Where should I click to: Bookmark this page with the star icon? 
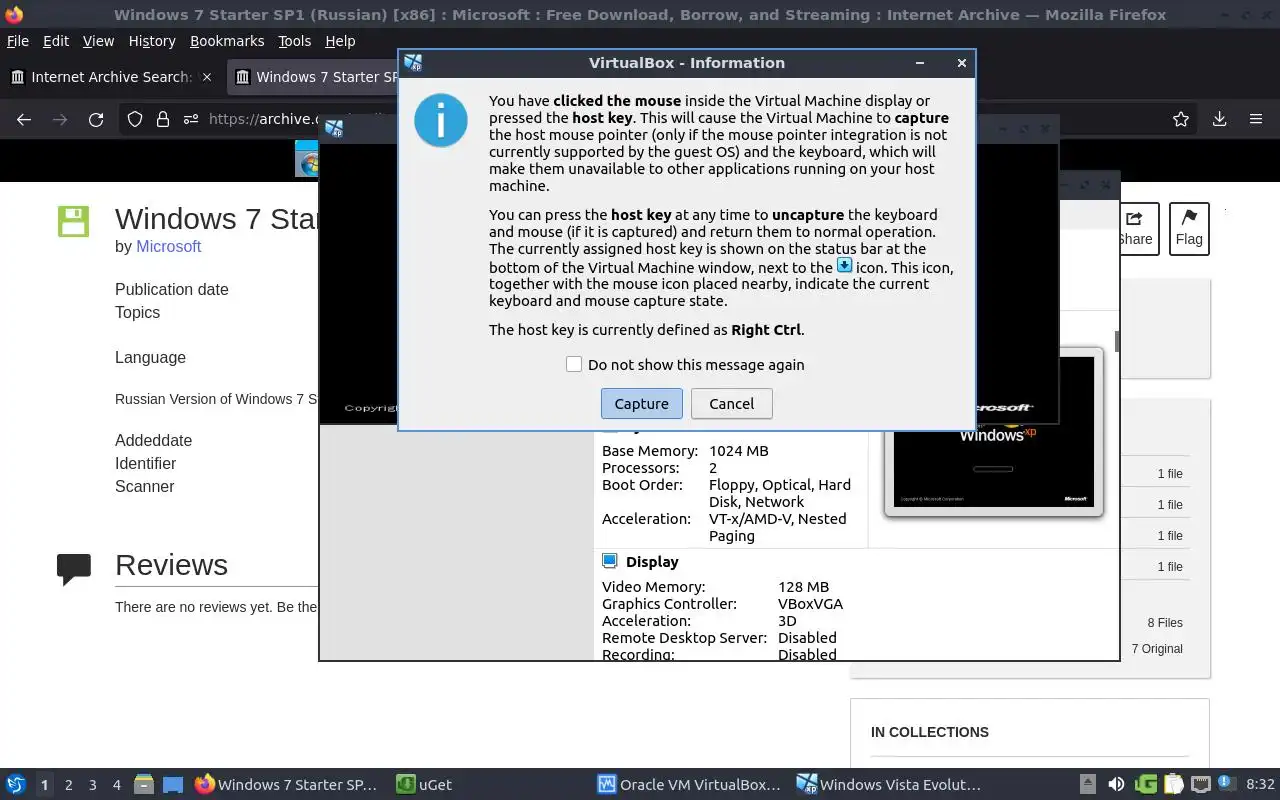(1181, 119)
